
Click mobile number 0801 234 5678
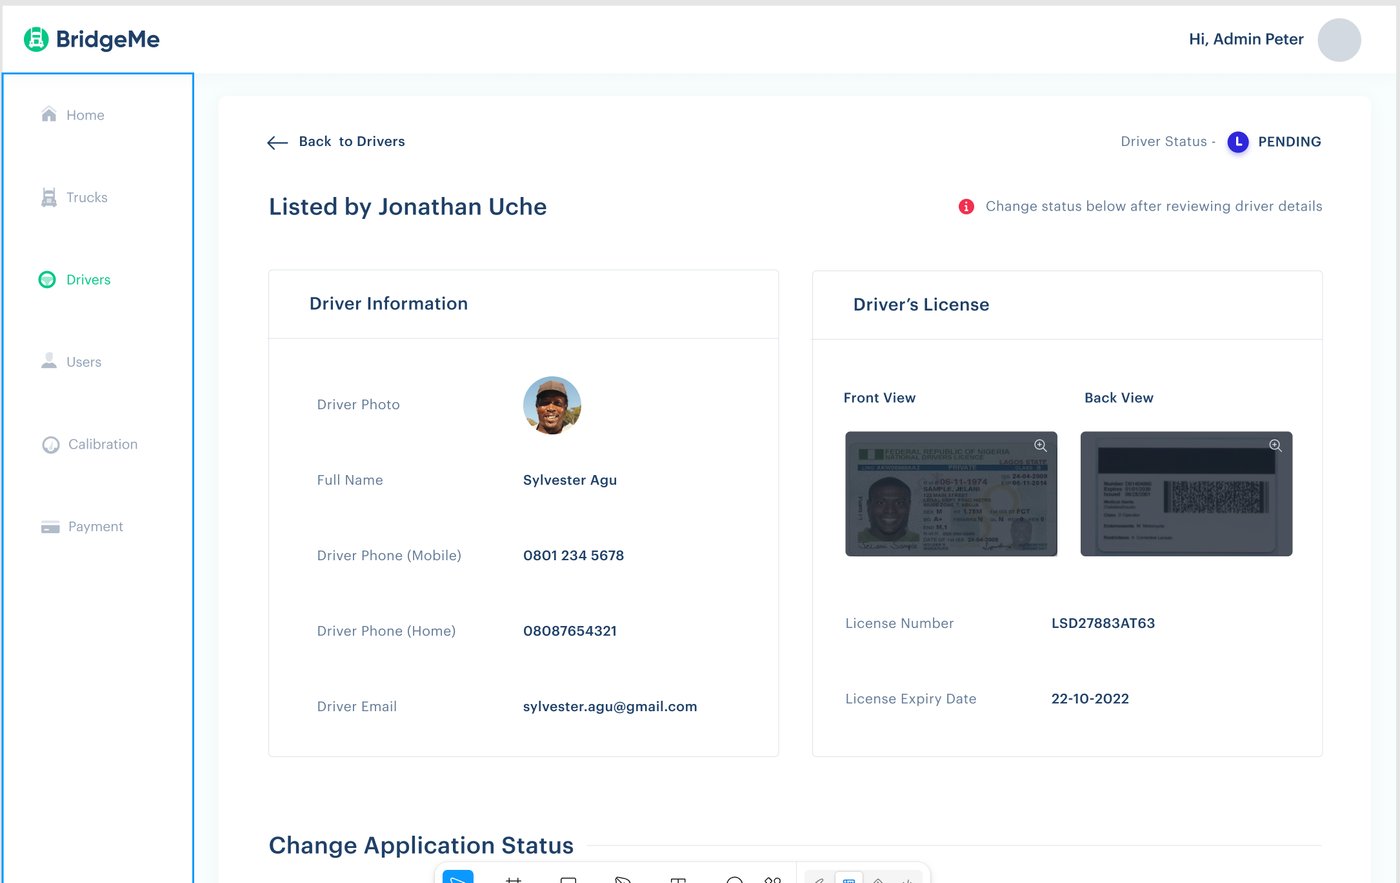tap(573, 555)
